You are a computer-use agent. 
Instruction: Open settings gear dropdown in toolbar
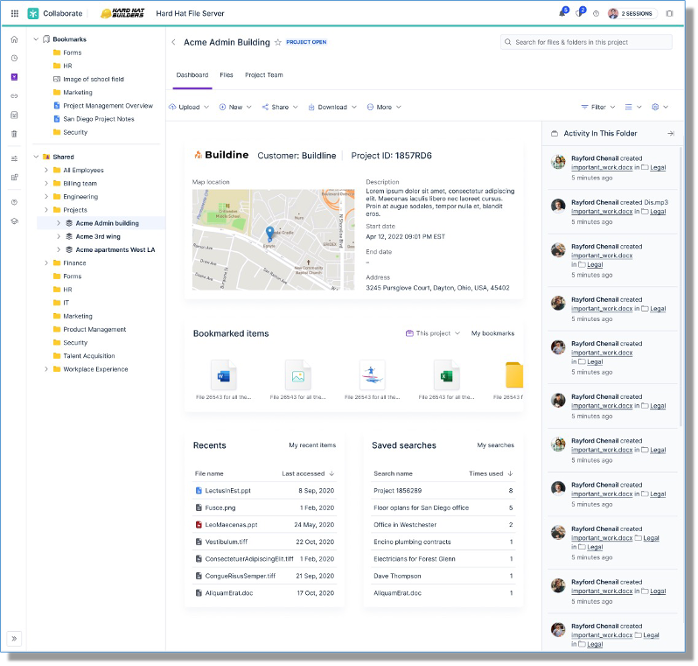(659, 107)
